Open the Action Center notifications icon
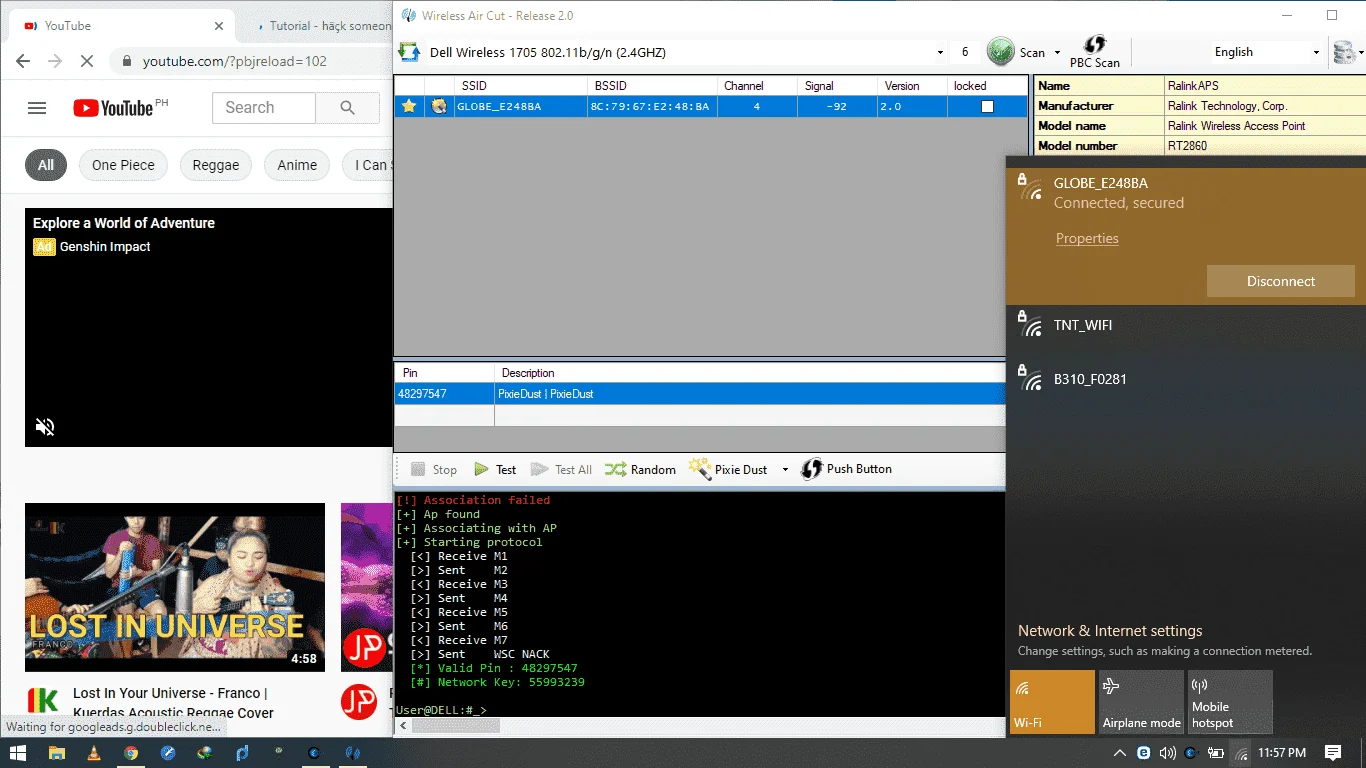 1332,753
